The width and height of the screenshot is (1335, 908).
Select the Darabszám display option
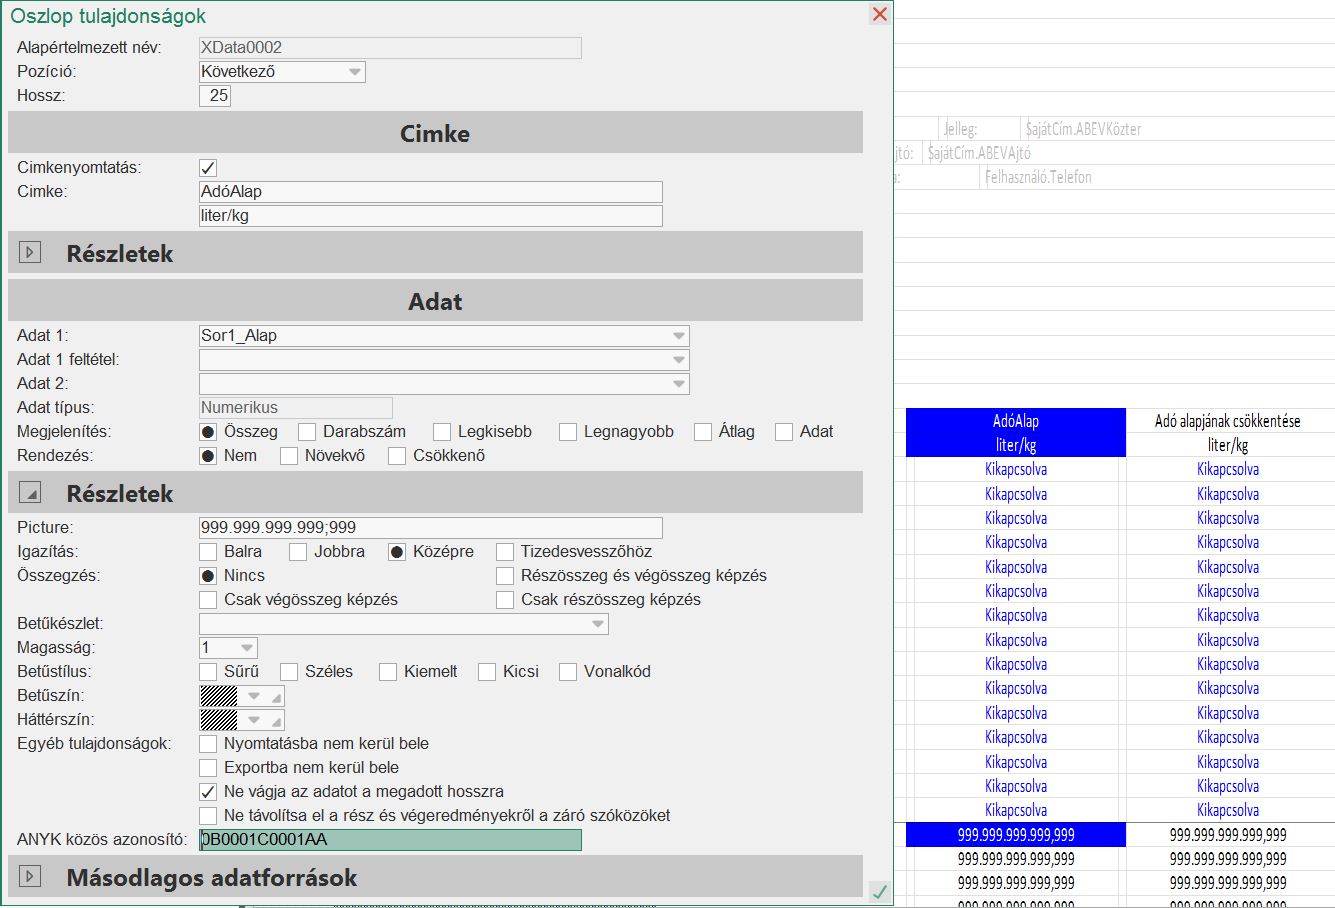(307, 432)
